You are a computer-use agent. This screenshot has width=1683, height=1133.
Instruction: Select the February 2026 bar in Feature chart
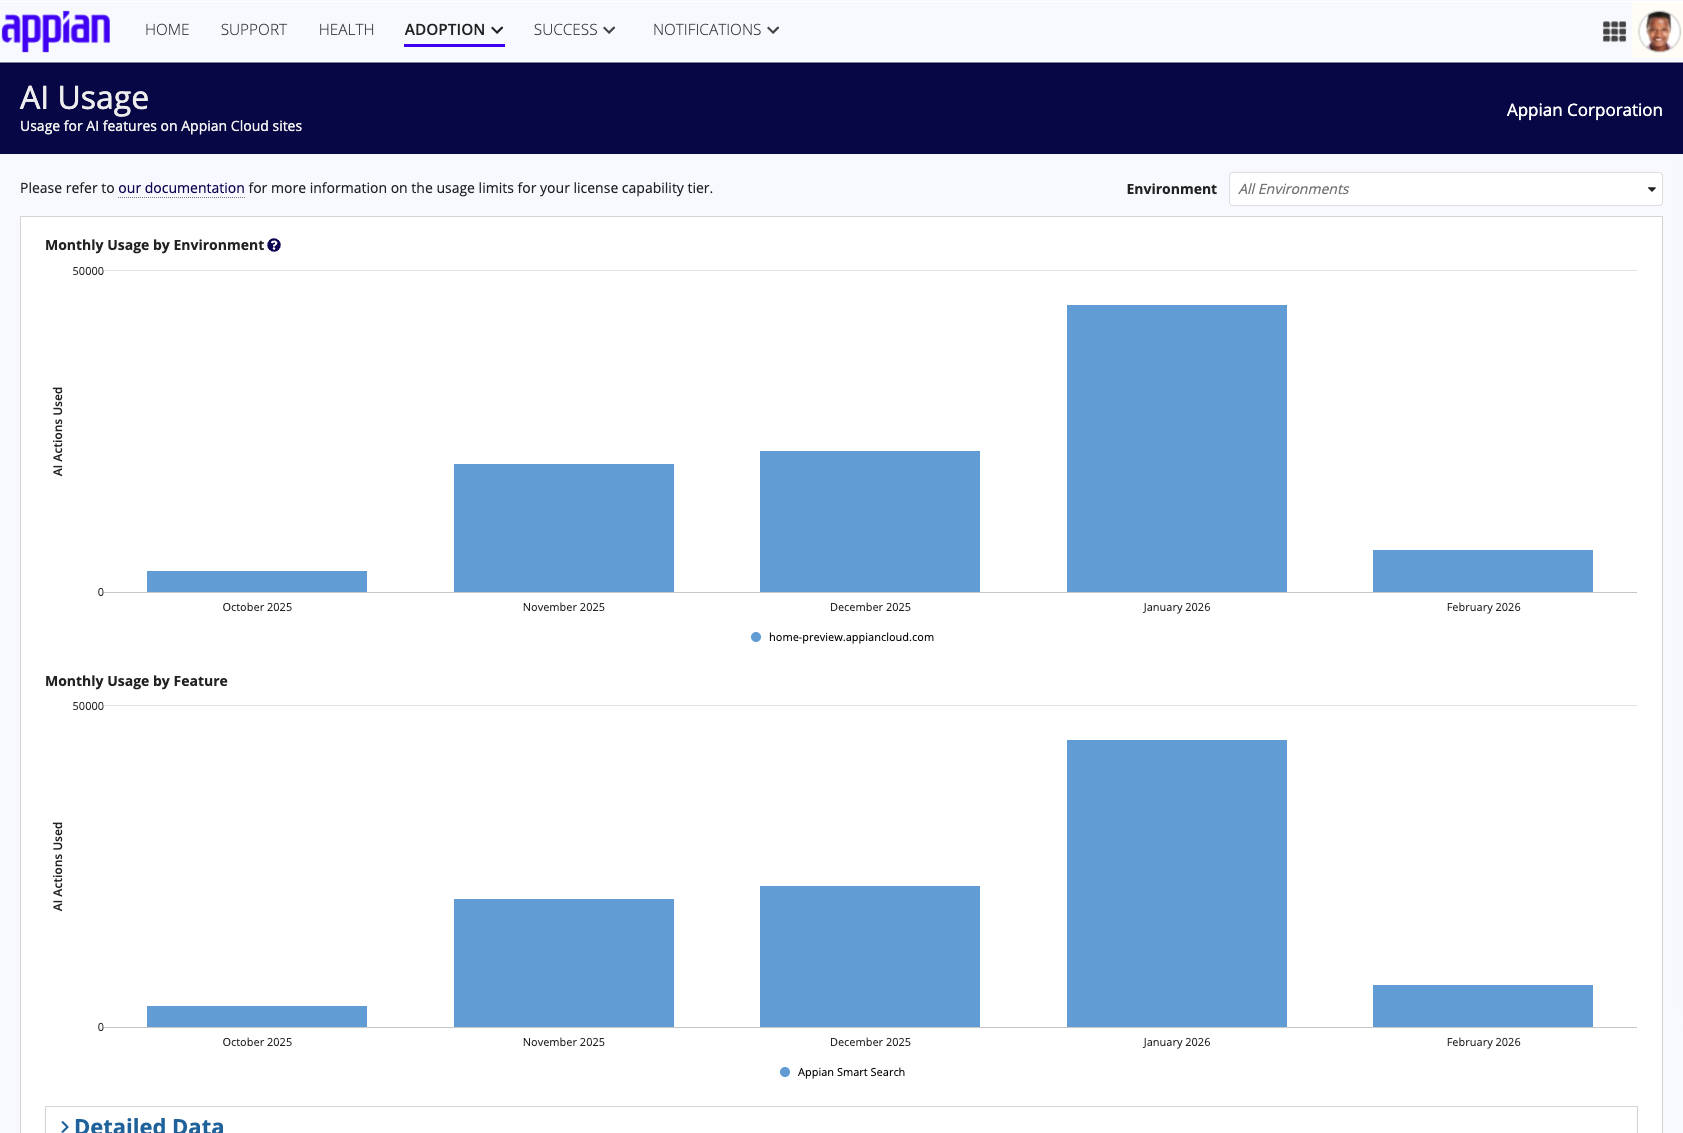pyautogui.click(x=1483, y=1006)
